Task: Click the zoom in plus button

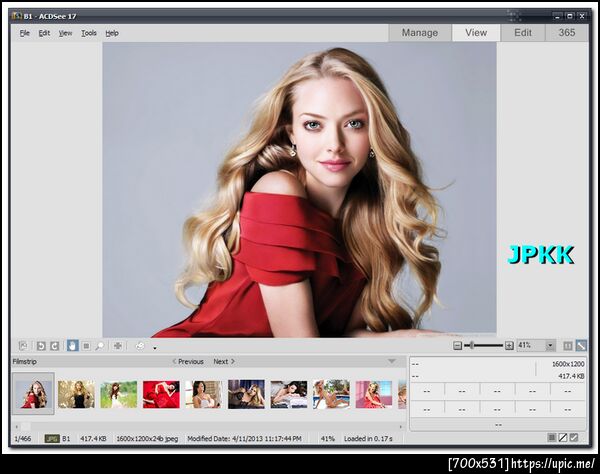Action: (509, 346)
